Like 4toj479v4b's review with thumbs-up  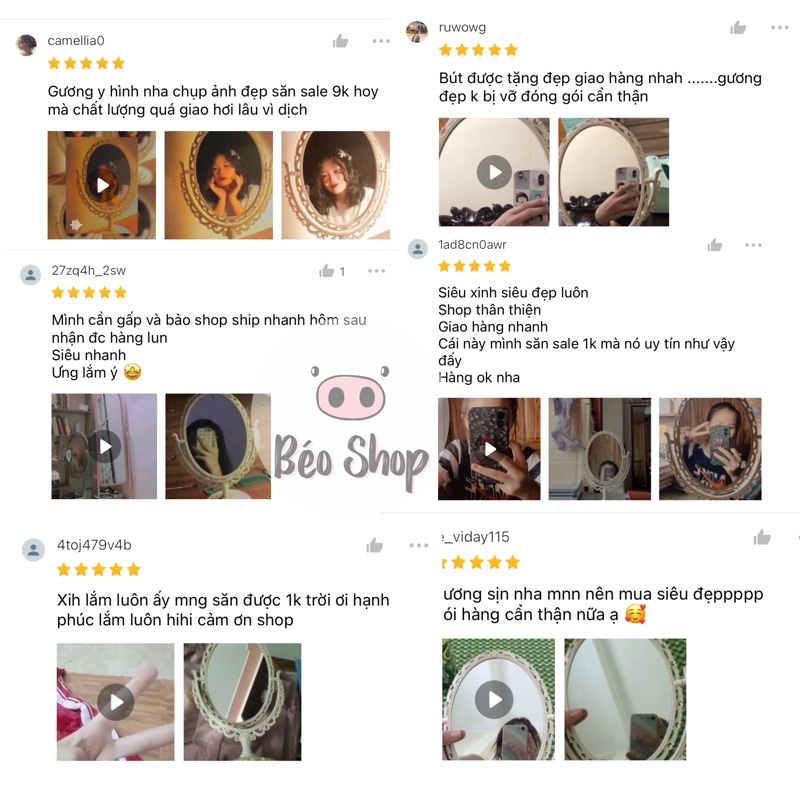coord(374,546)
